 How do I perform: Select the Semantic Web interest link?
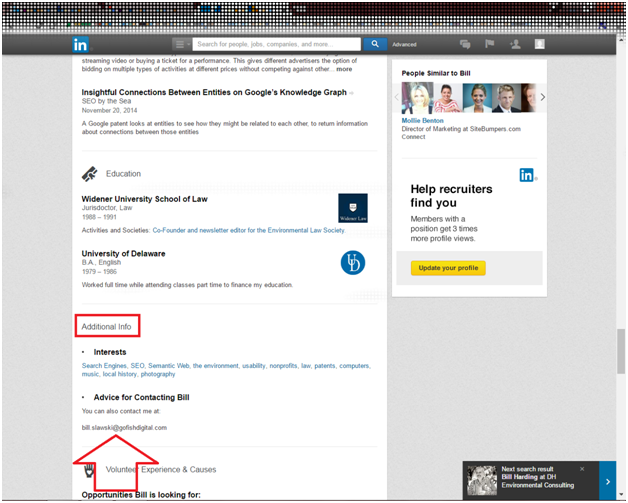(169, 366)
